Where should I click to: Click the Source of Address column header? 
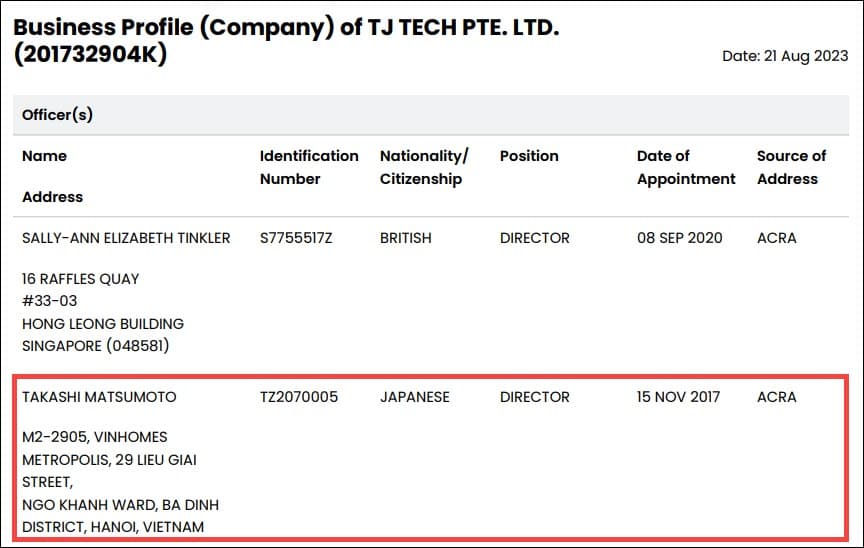(791, 167)
